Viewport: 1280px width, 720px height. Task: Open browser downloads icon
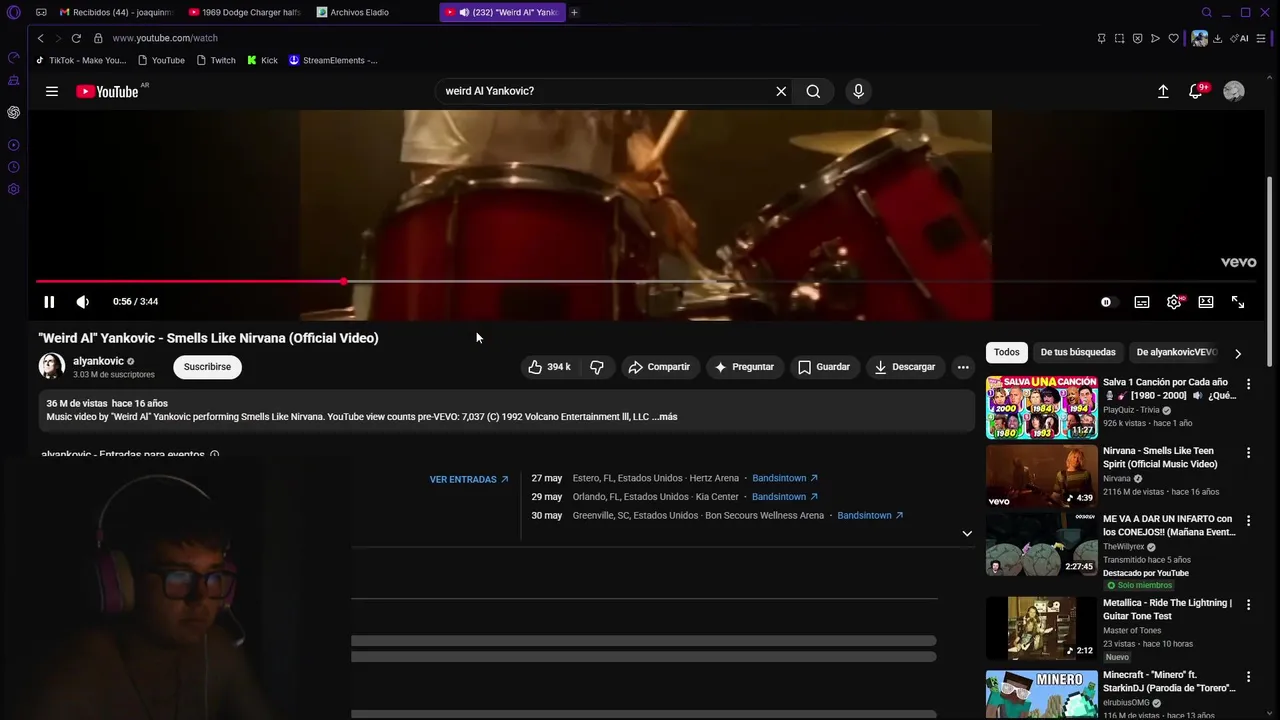coord(1217,38)
